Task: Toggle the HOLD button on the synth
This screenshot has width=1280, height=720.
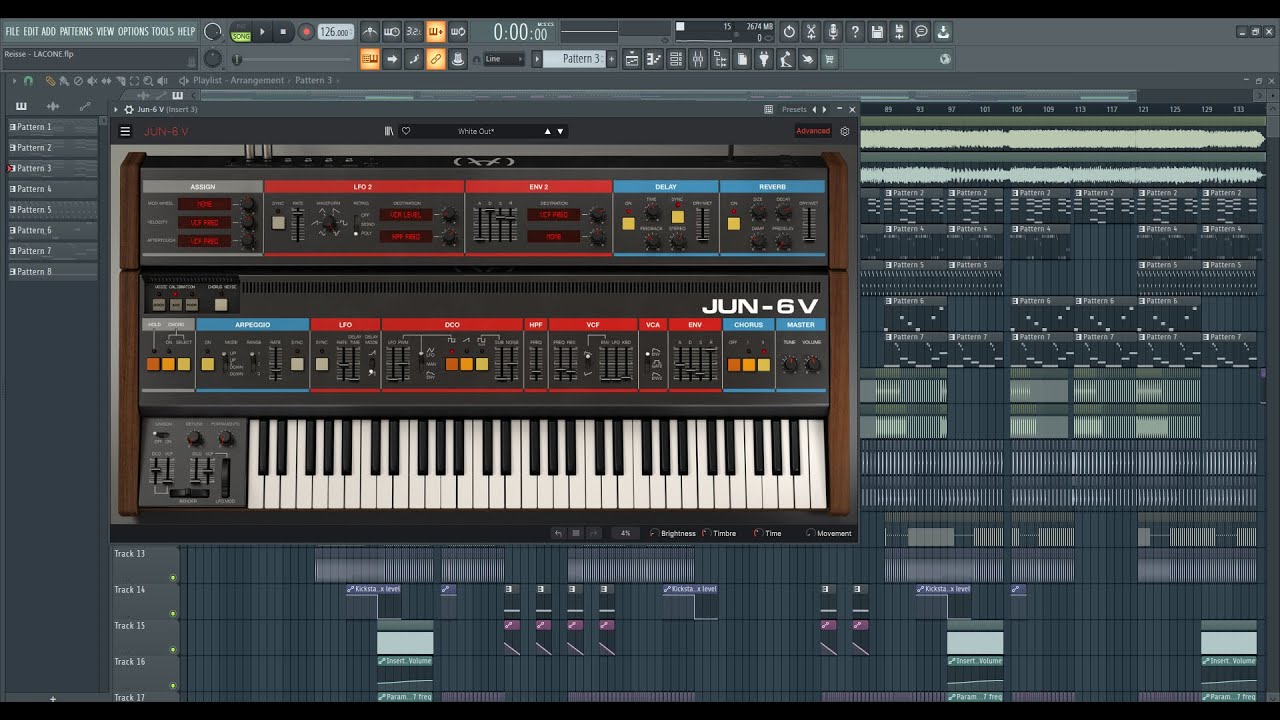Action: (x=153, y=364)
